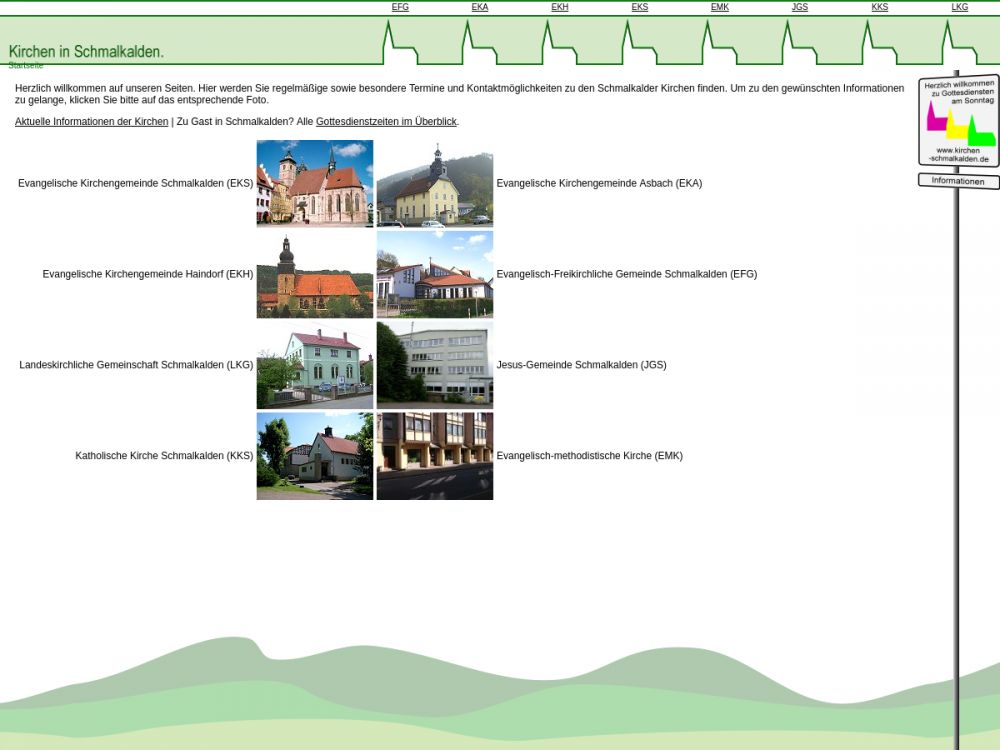Open the EKS top navigation link

coord(640,7)
